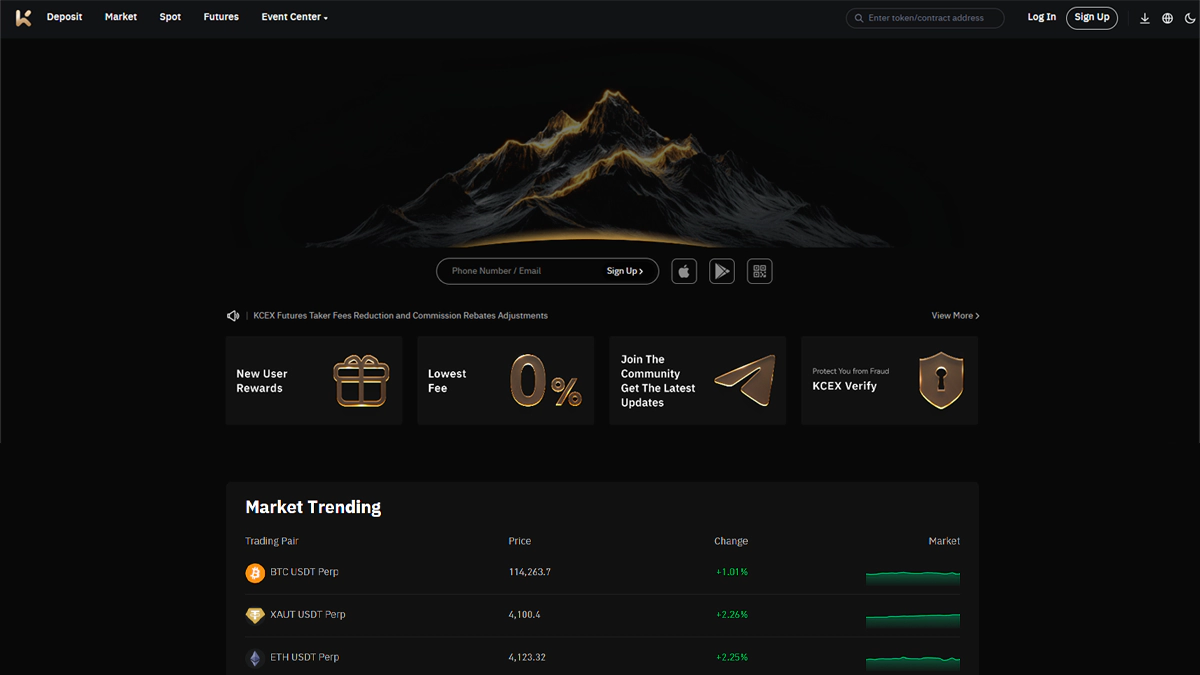Expand the Event Center dropdown

[x=294, y=17]
